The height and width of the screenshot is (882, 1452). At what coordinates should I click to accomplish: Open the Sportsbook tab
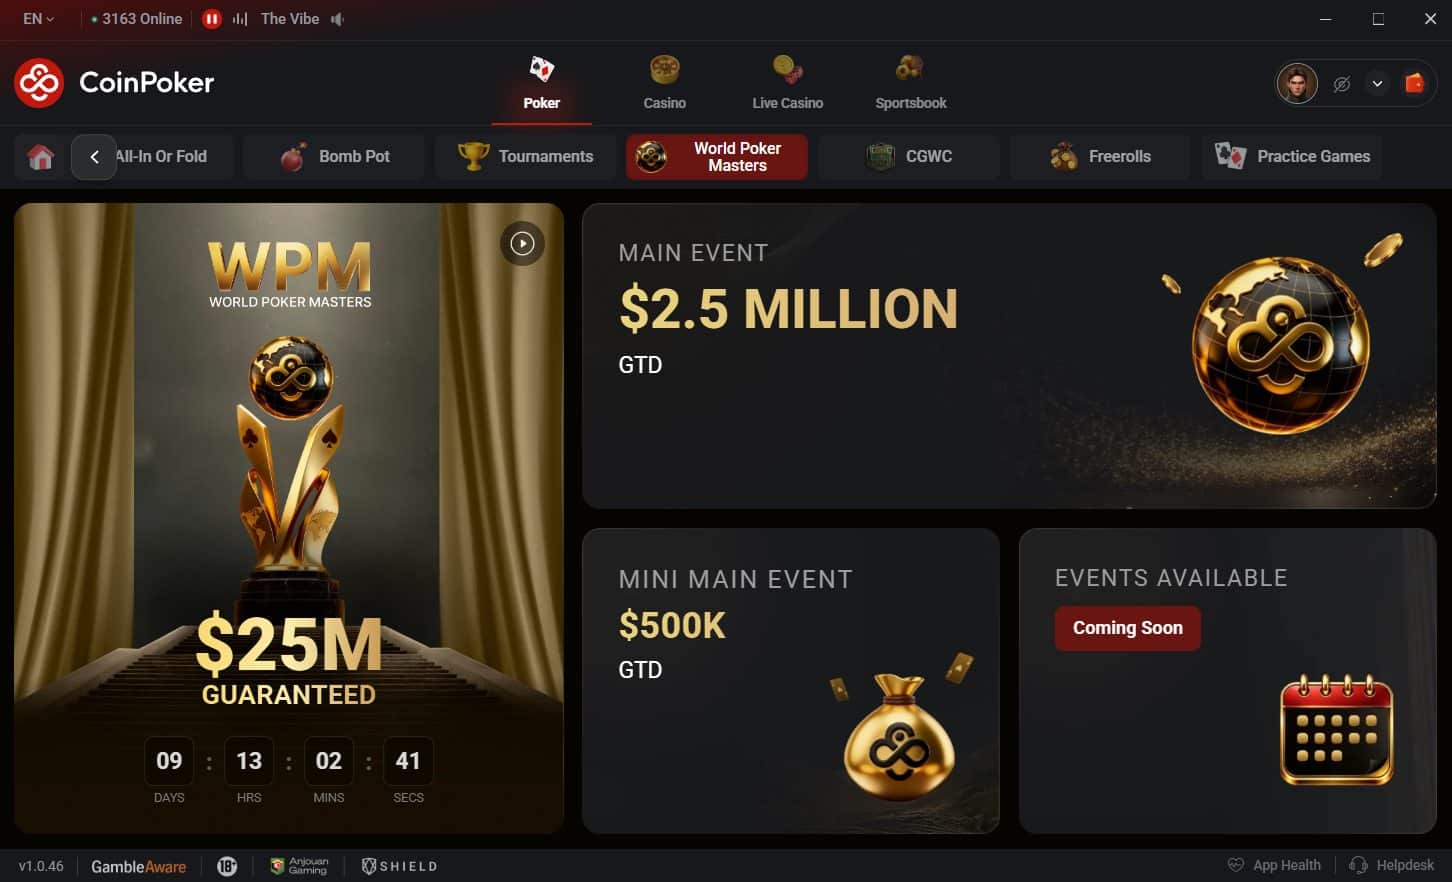click(911, 82)
